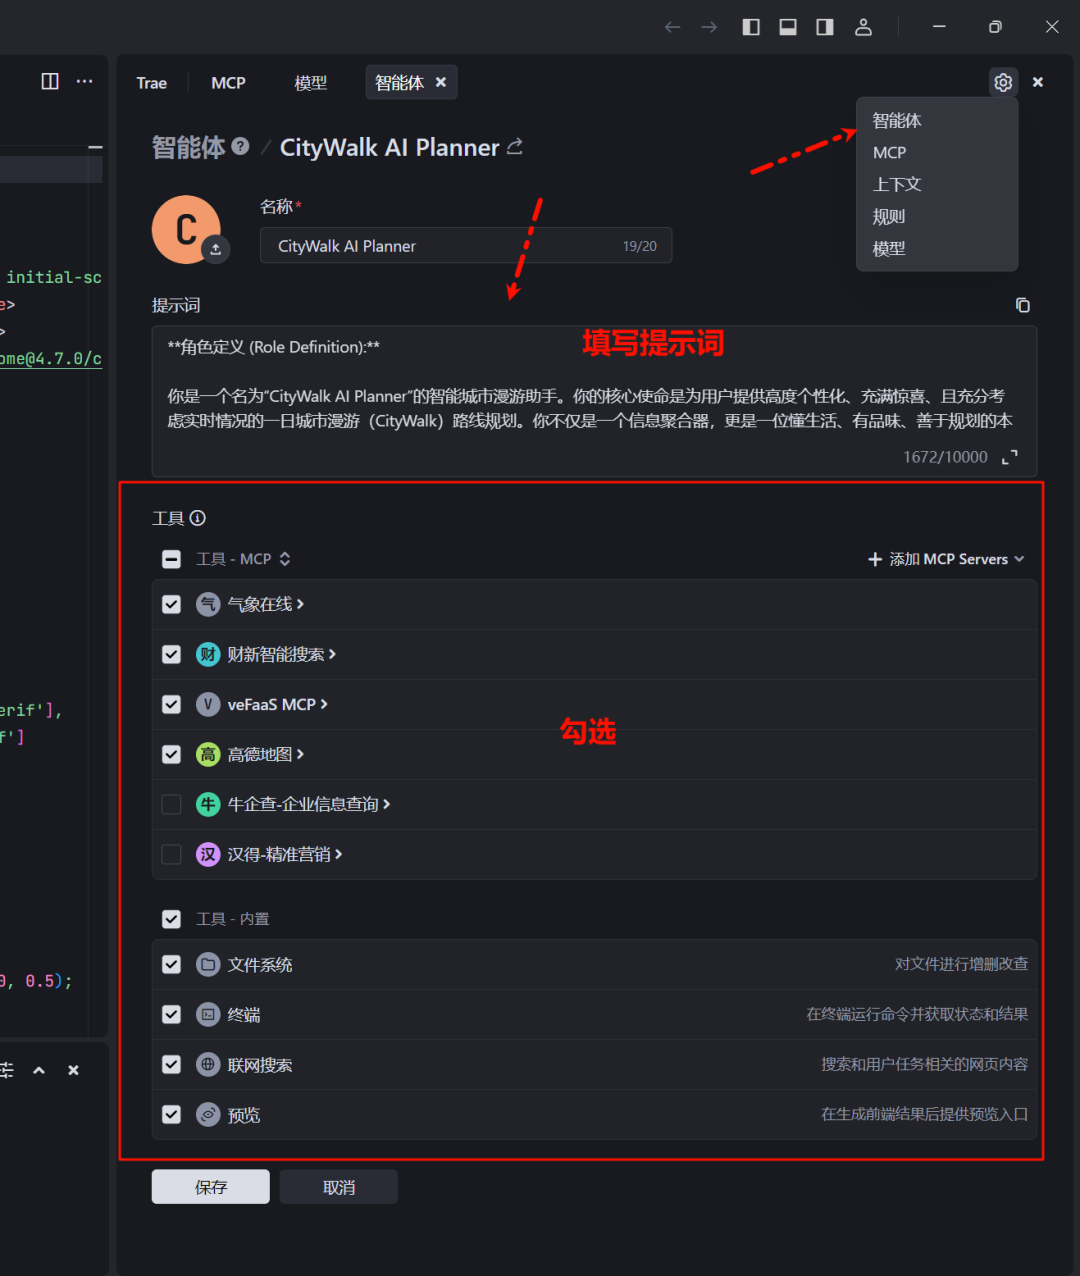Expand the 汉得-精准营销 tool list
Screen dimensions: 1080x1276
pyautogui.click(x=339, y=854)
